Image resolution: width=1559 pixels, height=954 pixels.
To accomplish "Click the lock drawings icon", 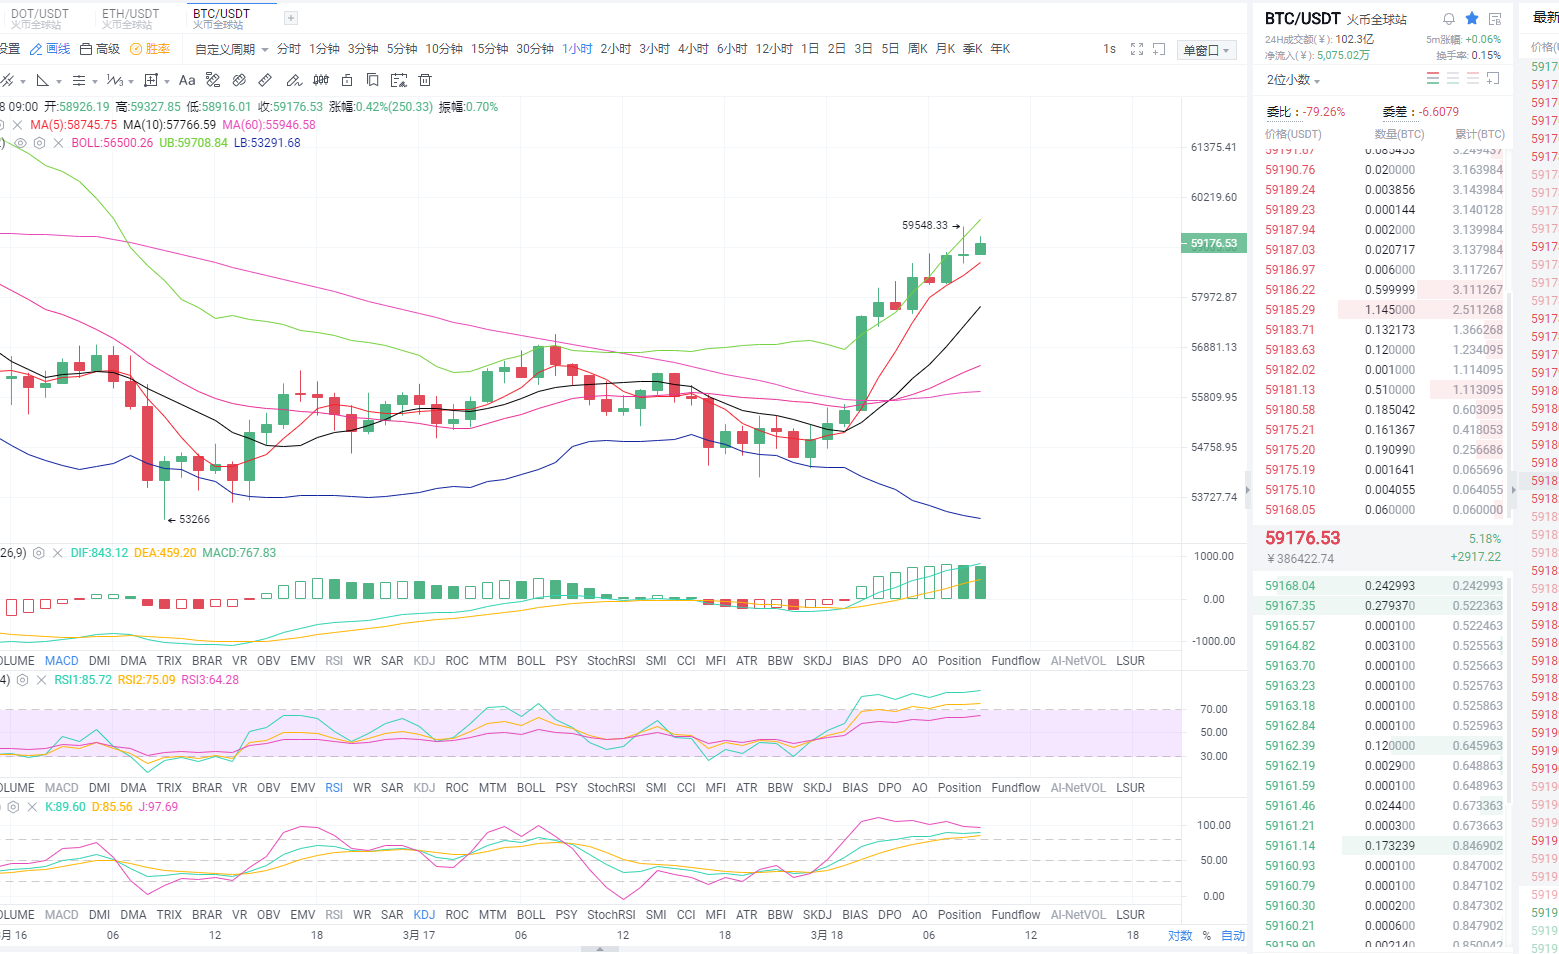I will point(347,80).
